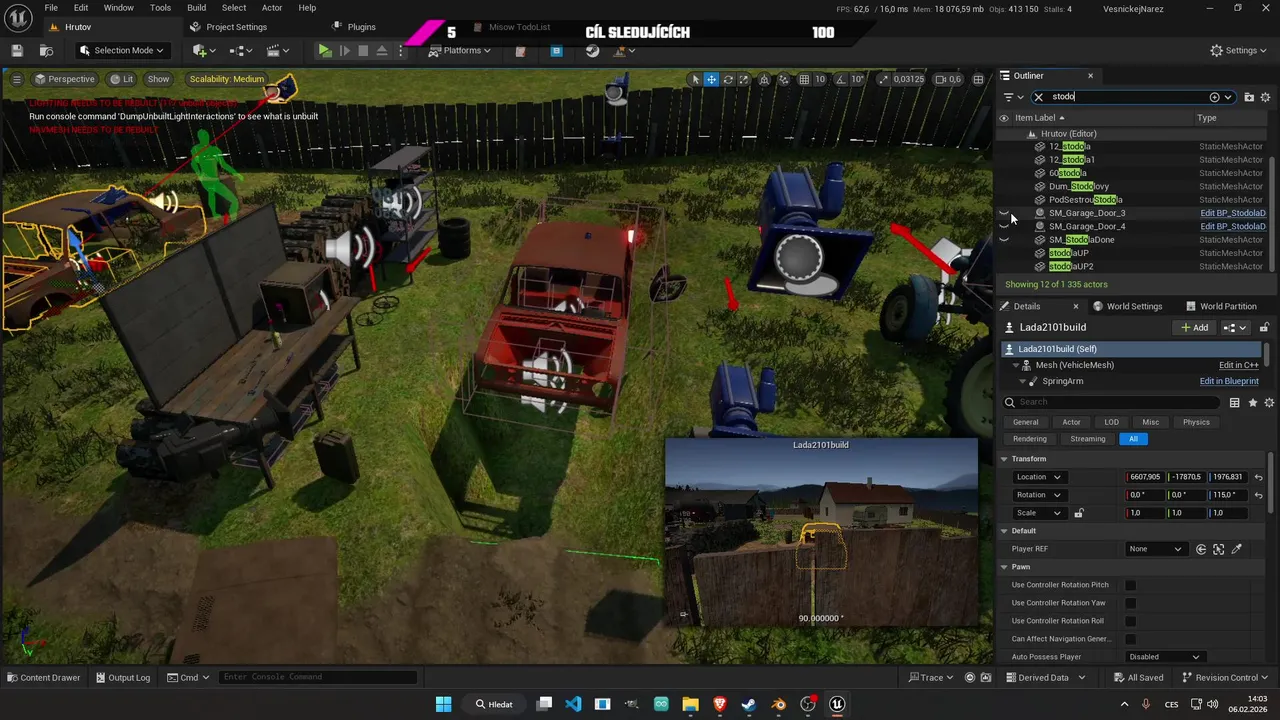Clear the Outliner search with X icon
Screen dimensions: 1280x720
[1038, 97]
